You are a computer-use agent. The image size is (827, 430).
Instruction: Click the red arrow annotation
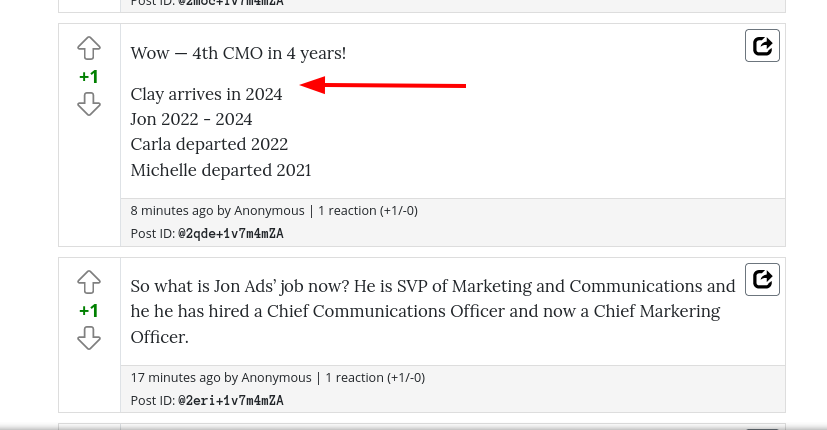click(x=383, y=86)
